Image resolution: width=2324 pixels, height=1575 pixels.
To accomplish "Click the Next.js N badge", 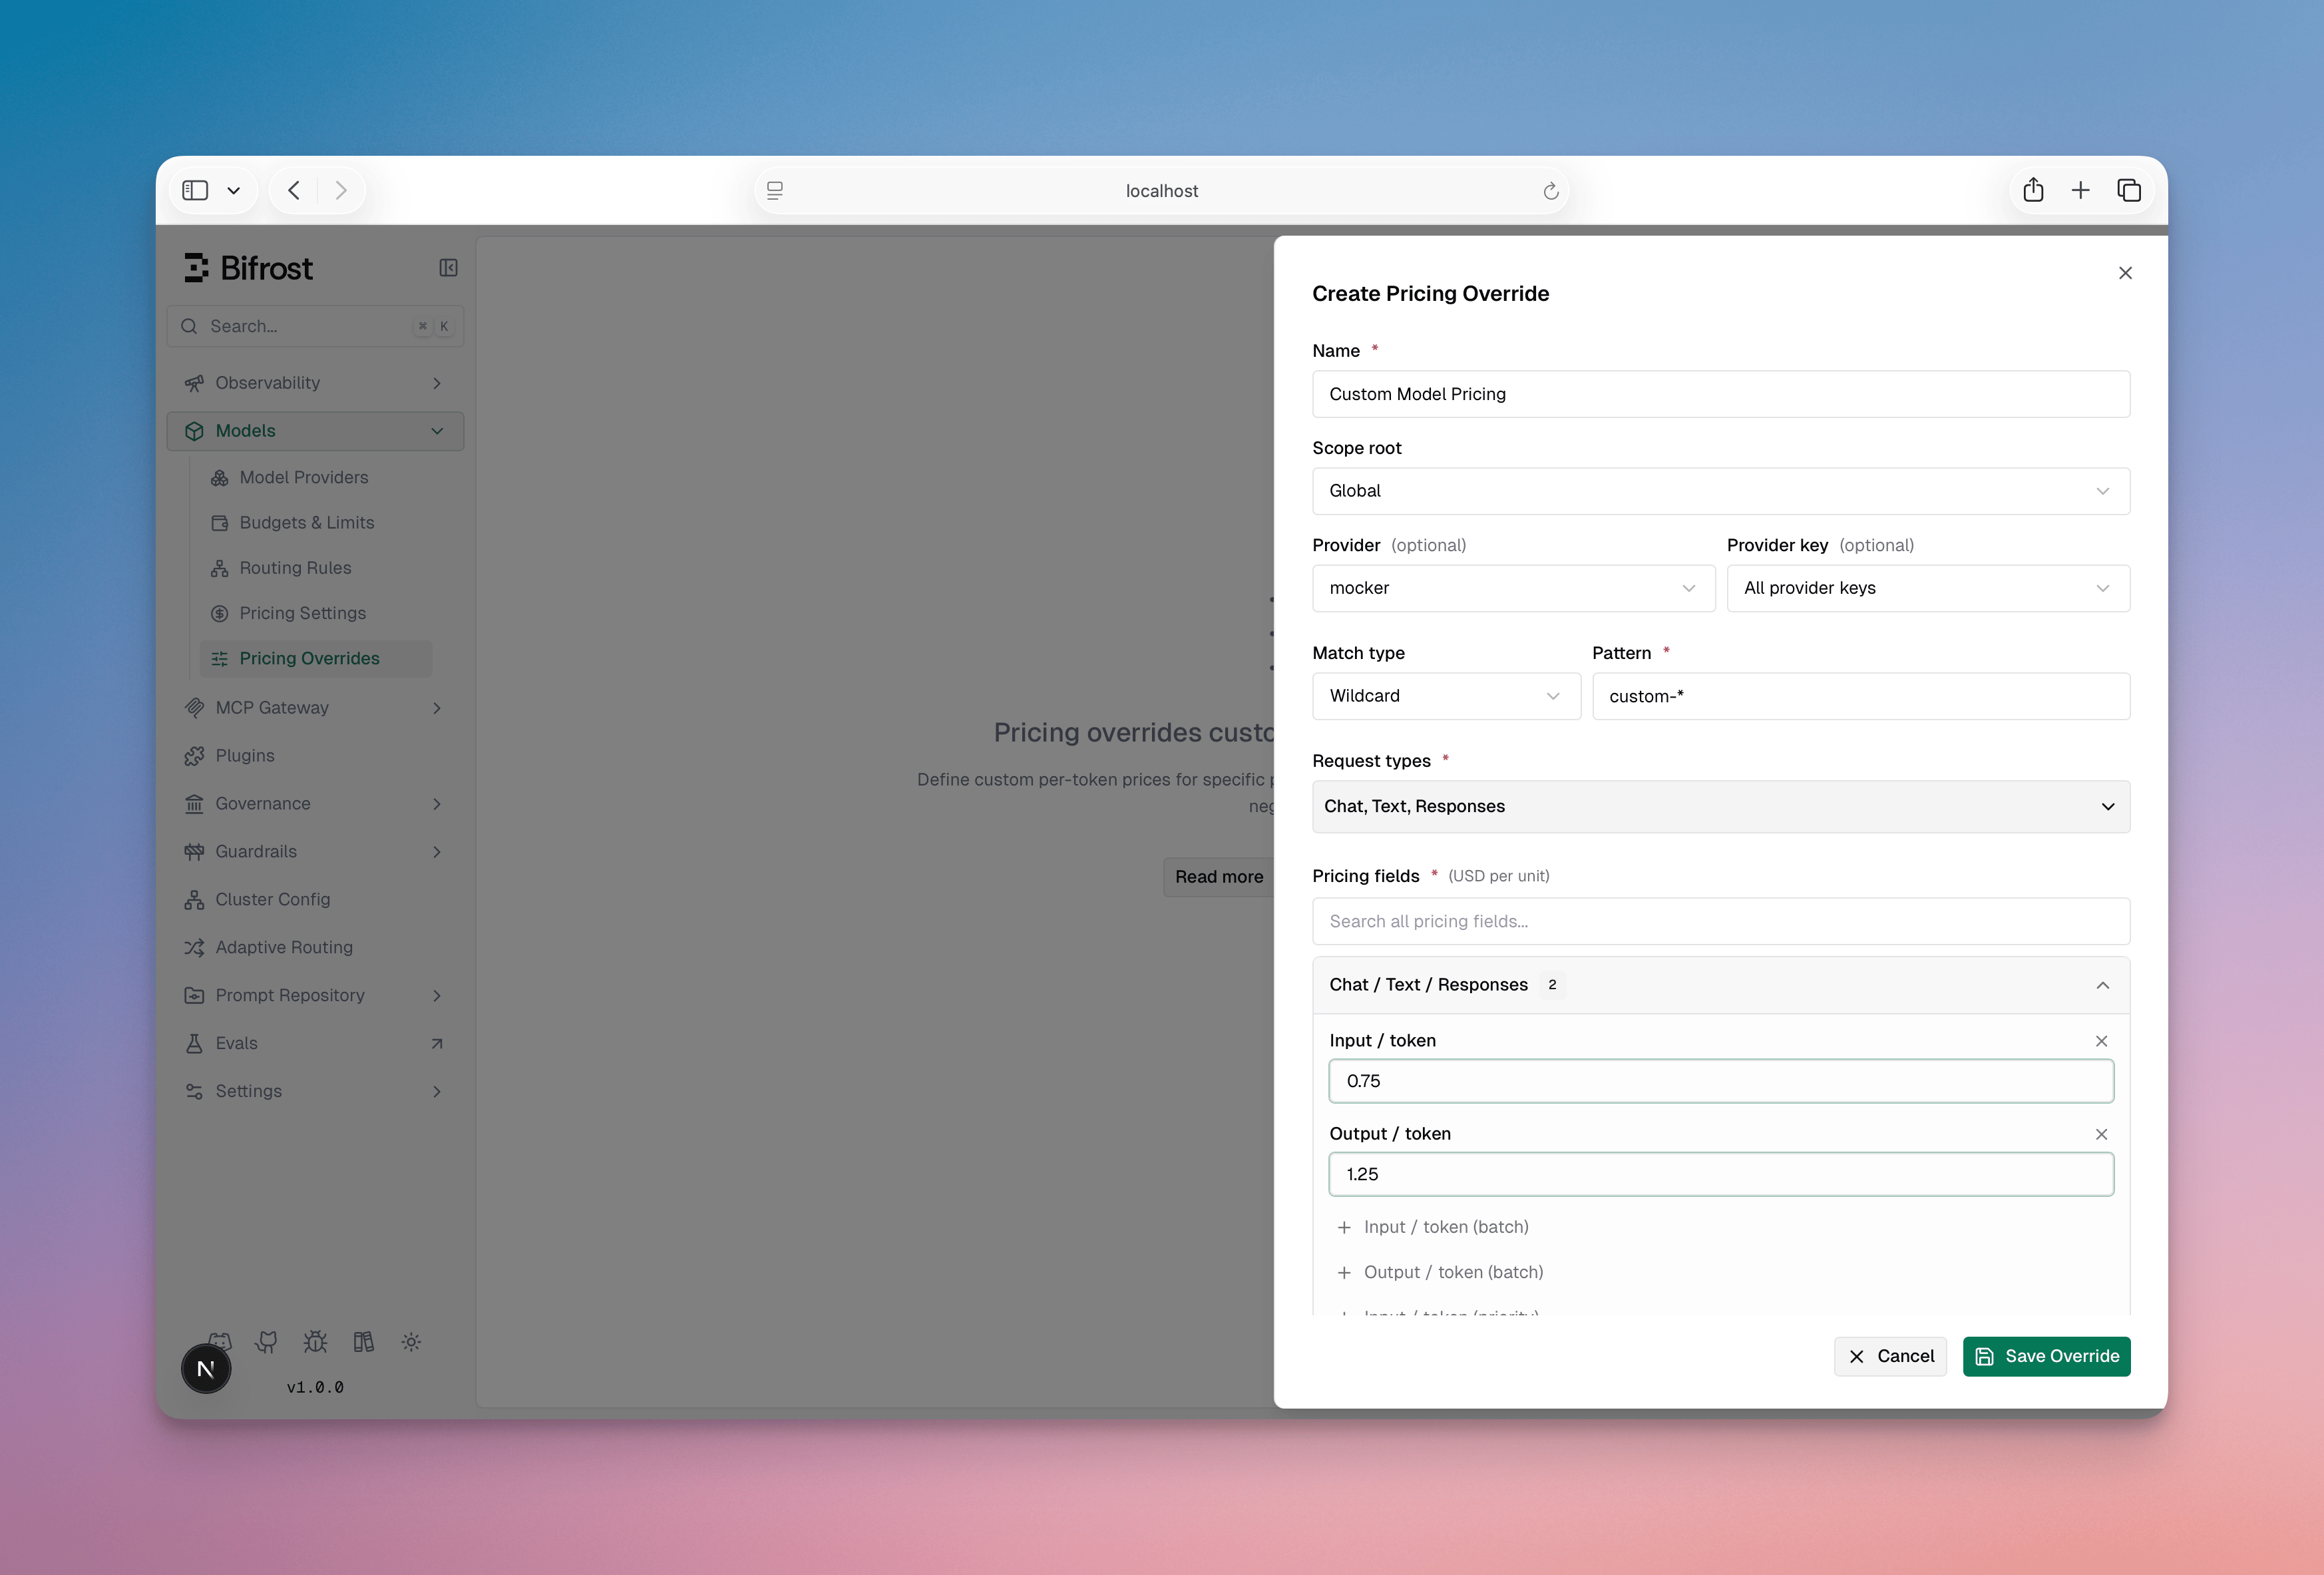I will click(206, 1369).
